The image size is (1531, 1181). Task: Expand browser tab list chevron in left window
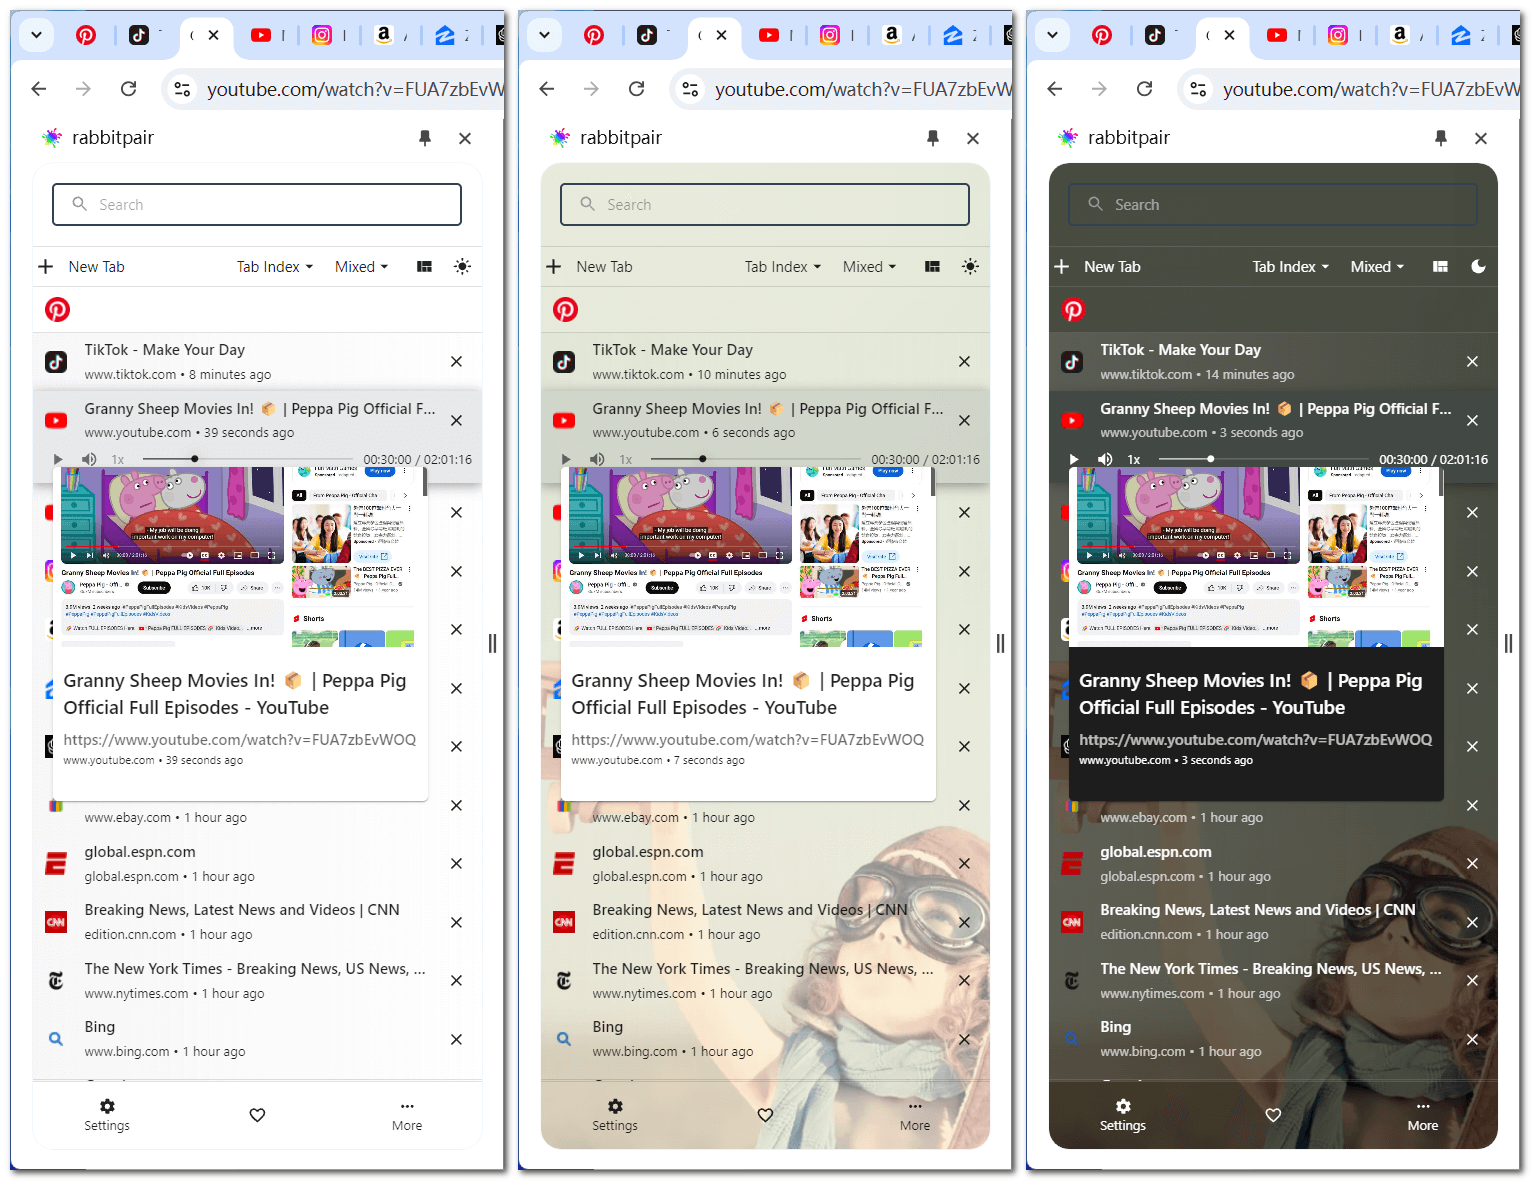[36, 35]
